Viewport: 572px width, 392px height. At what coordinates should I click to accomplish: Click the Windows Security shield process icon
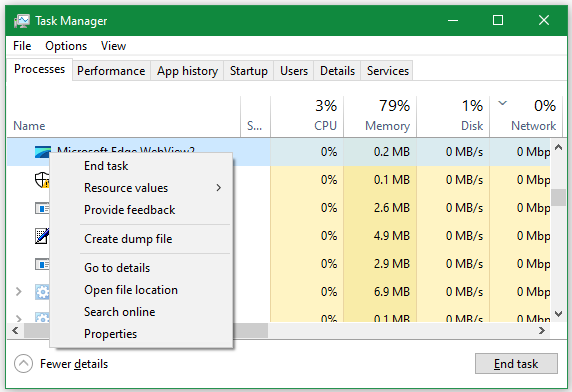point(42,180)
